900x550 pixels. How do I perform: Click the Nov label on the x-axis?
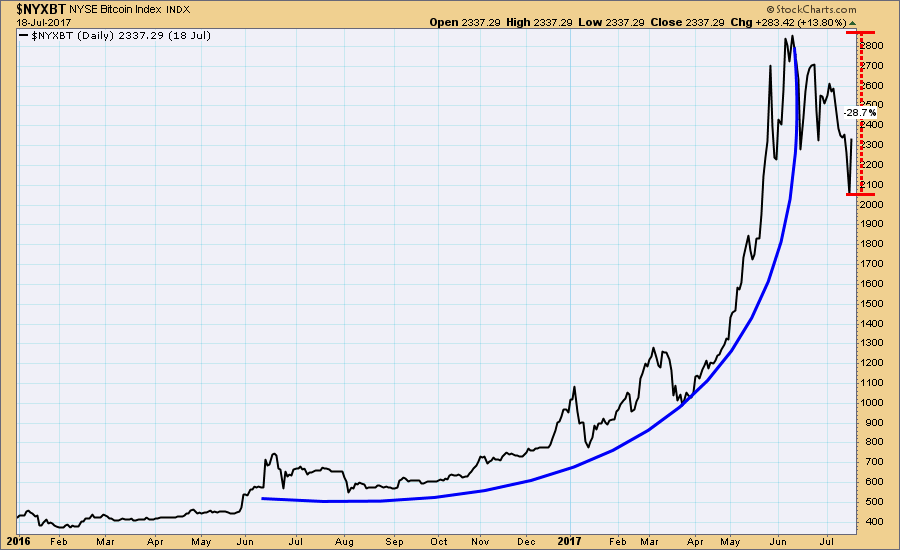pos(480,541)
